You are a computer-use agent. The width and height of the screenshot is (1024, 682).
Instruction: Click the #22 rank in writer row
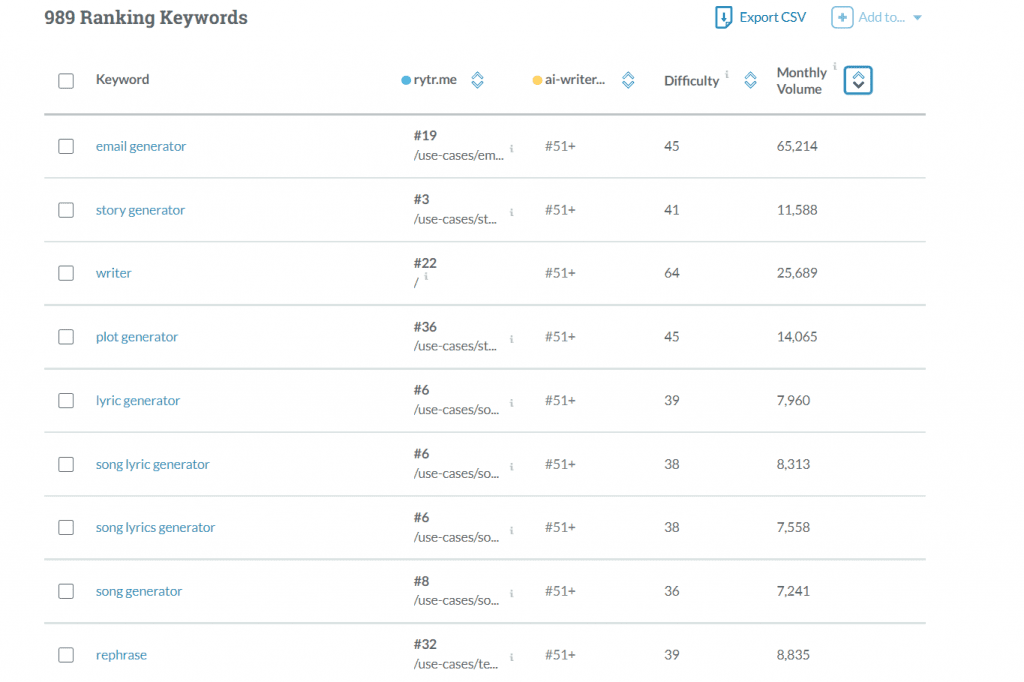[x=425, y=263]
